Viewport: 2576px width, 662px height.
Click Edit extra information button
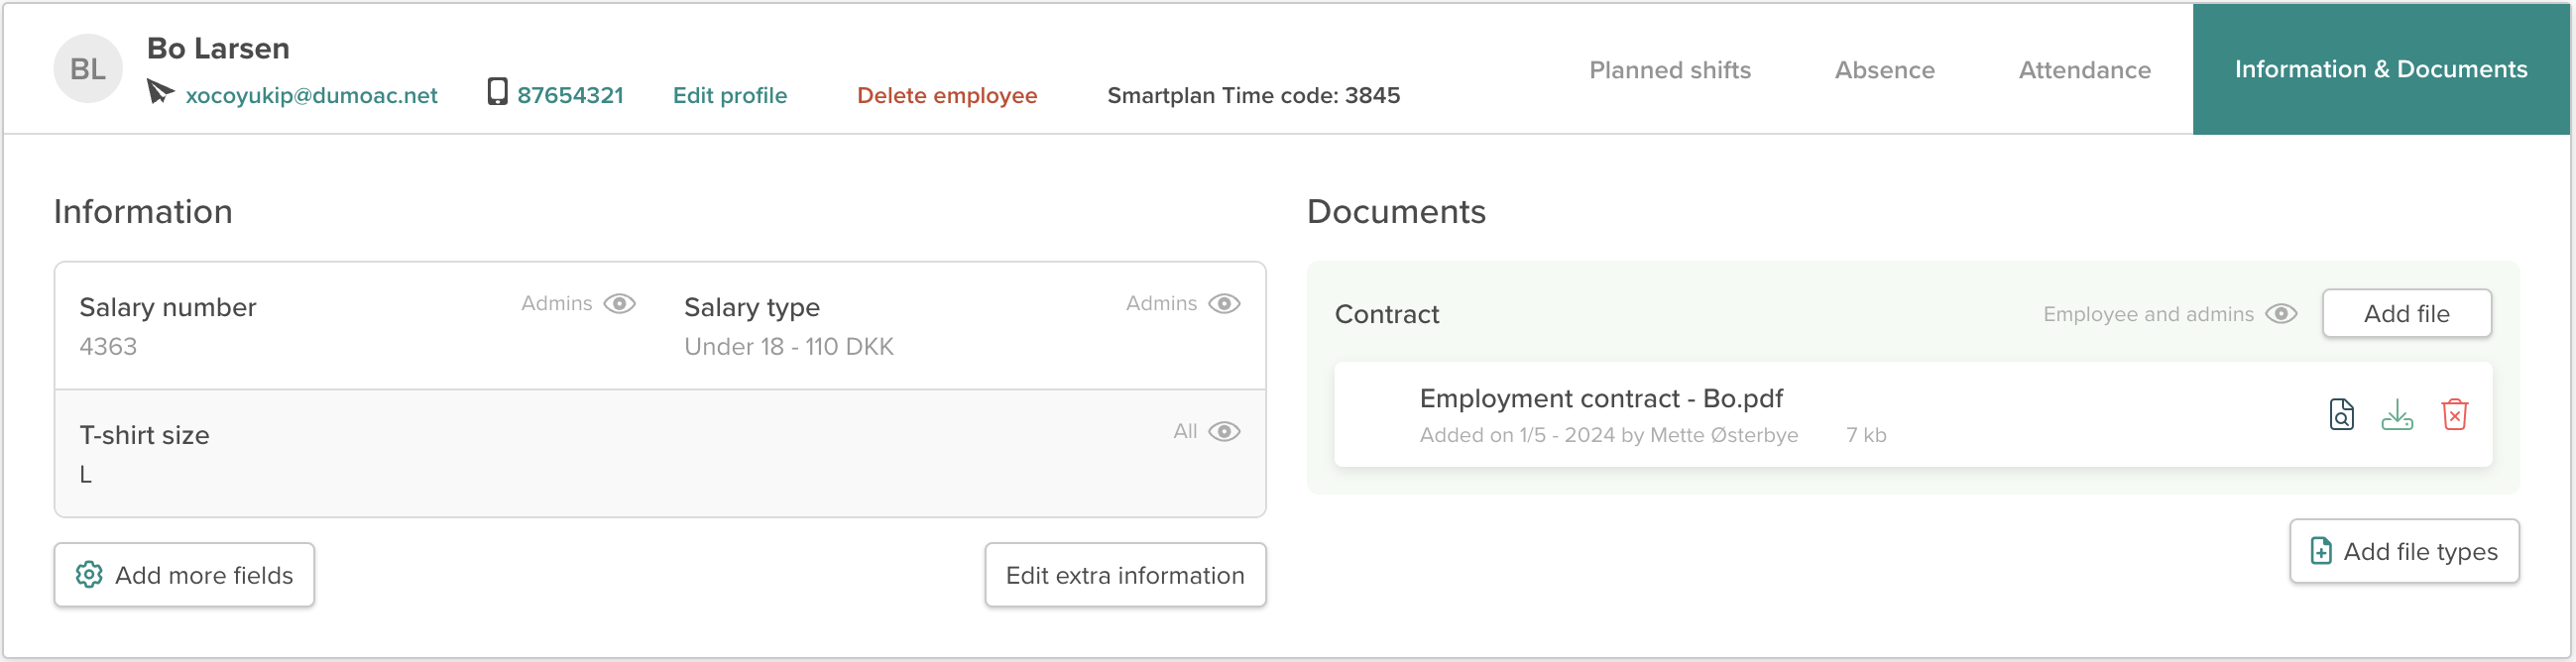point(1124,575)
